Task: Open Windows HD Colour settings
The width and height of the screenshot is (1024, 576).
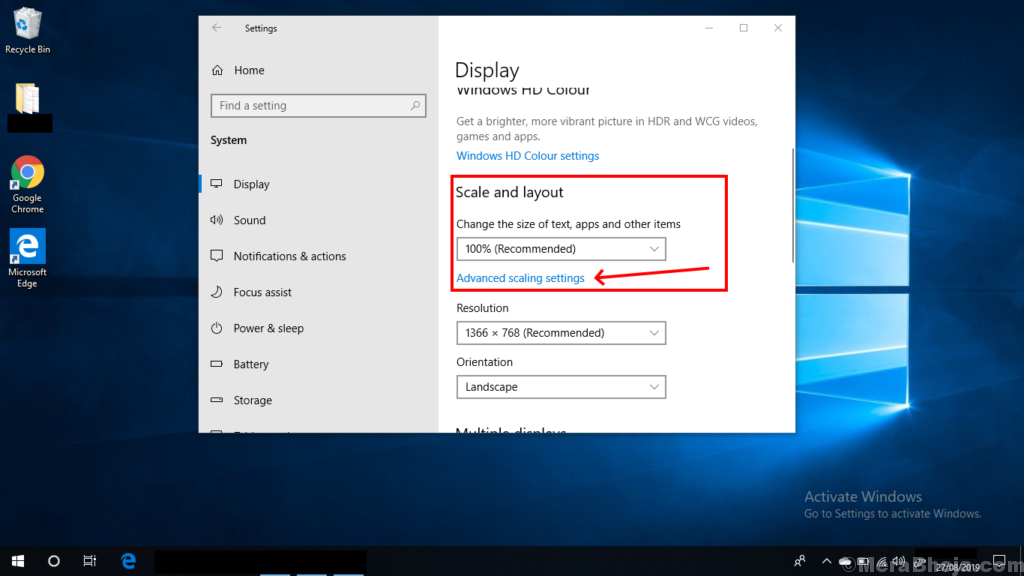Action: pyautogui.click(x=527, y=155)
